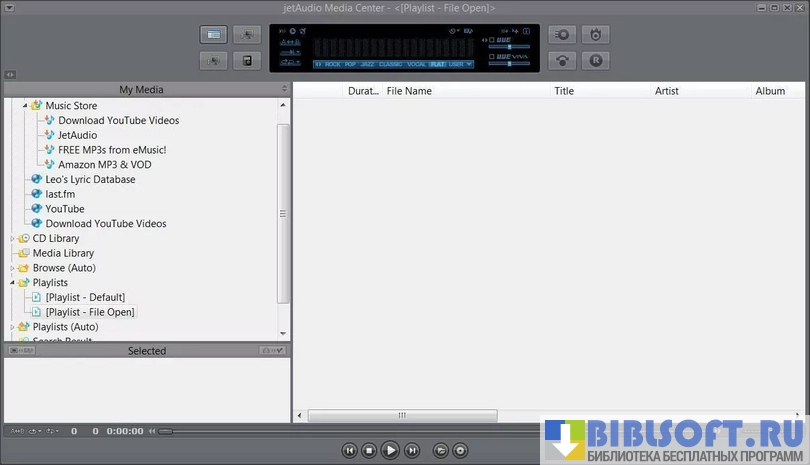Skip to the next track
The image size is (810, 465).
(x=412, y=451)
